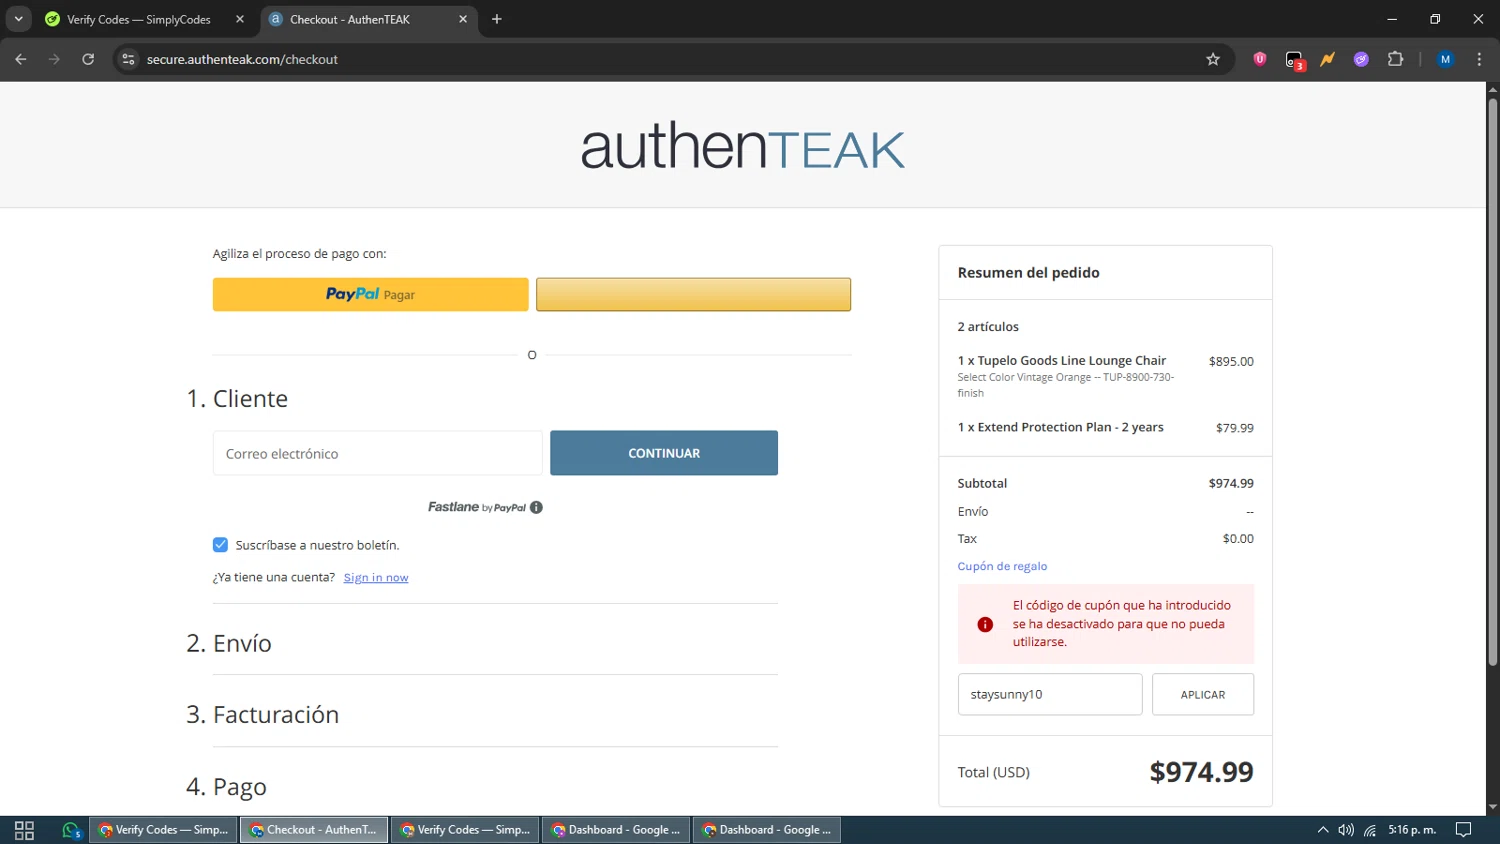The height and width of the screenshot is (844, 1500).
Task: Open the WhatsApp taskbar icon
Action: (x=71, y=830)
